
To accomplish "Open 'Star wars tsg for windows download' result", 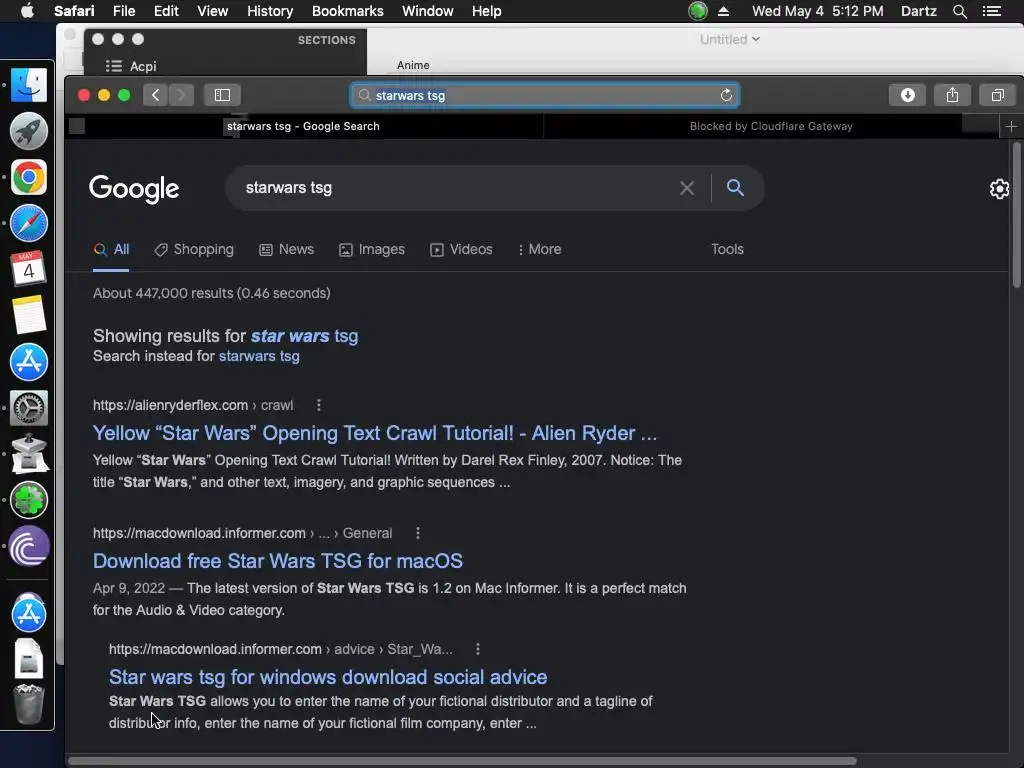I will 328,677.
